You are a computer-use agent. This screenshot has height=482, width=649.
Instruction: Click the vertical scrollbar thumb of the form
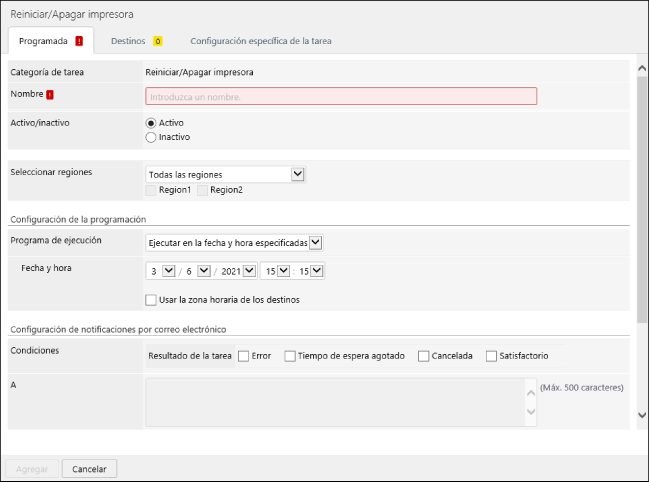pyautogui.click(x=641, y=200)
